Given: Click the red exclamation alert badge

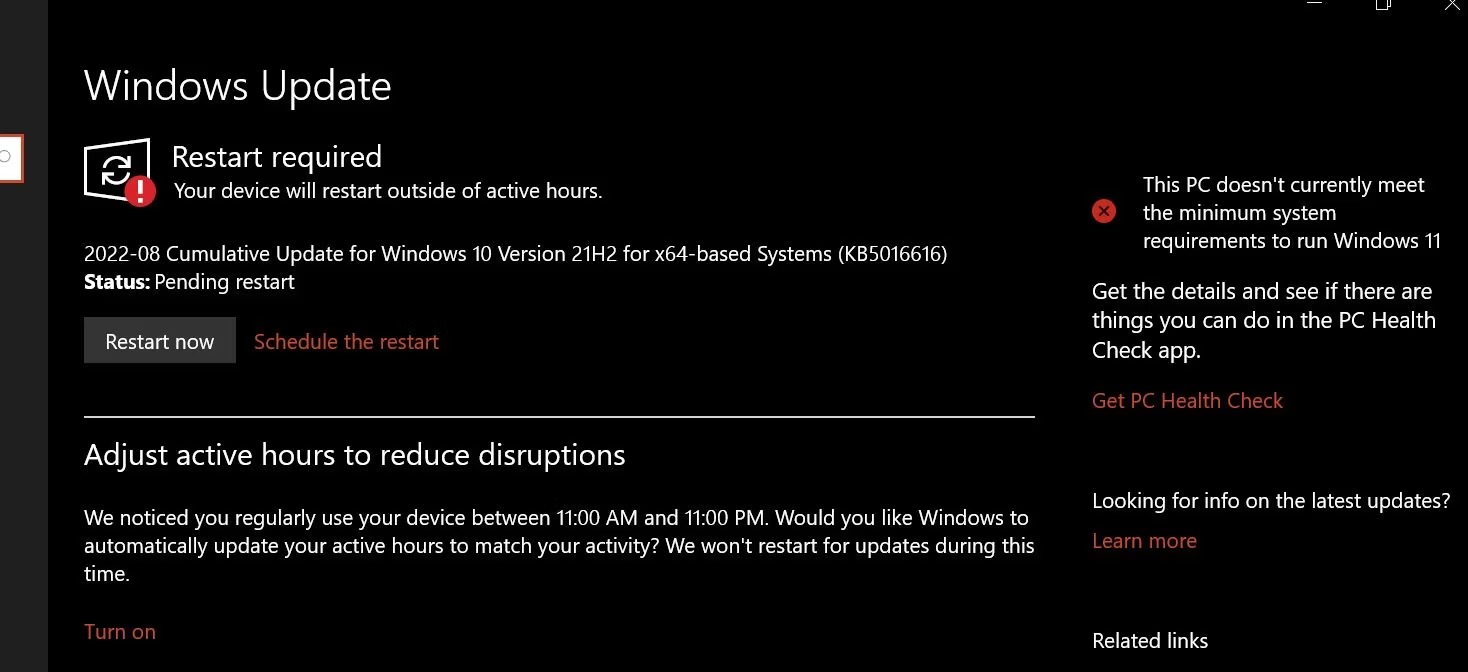Looking at the screenshot, I should 140,191.
